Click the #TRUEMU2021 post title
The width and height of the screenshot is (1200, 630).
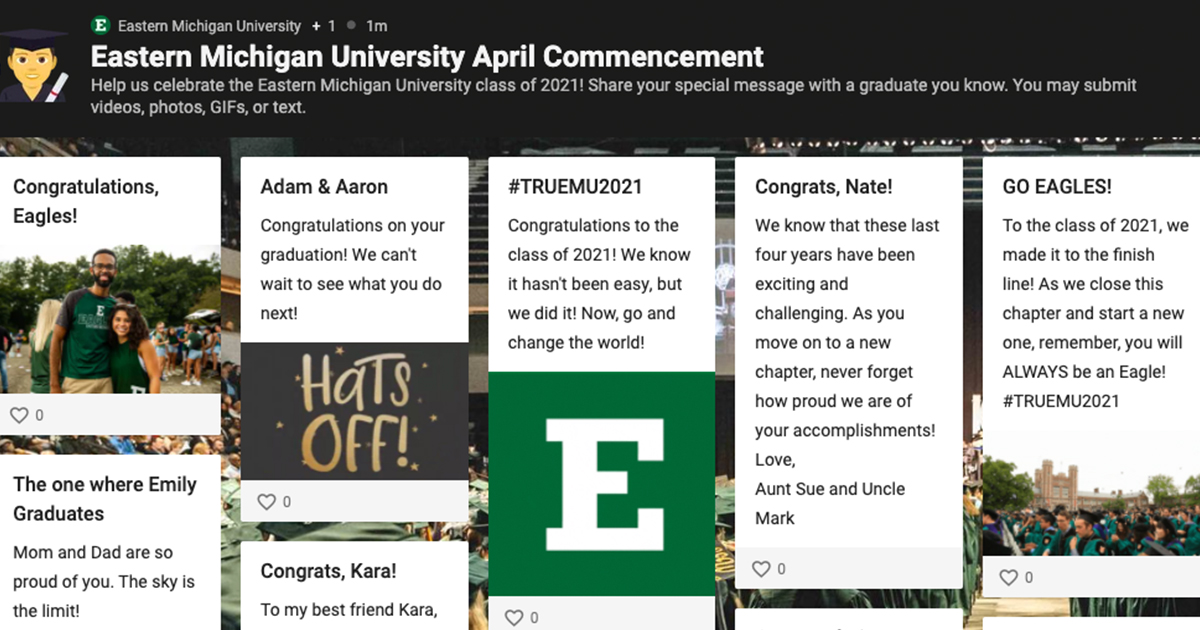click(575, 187)
